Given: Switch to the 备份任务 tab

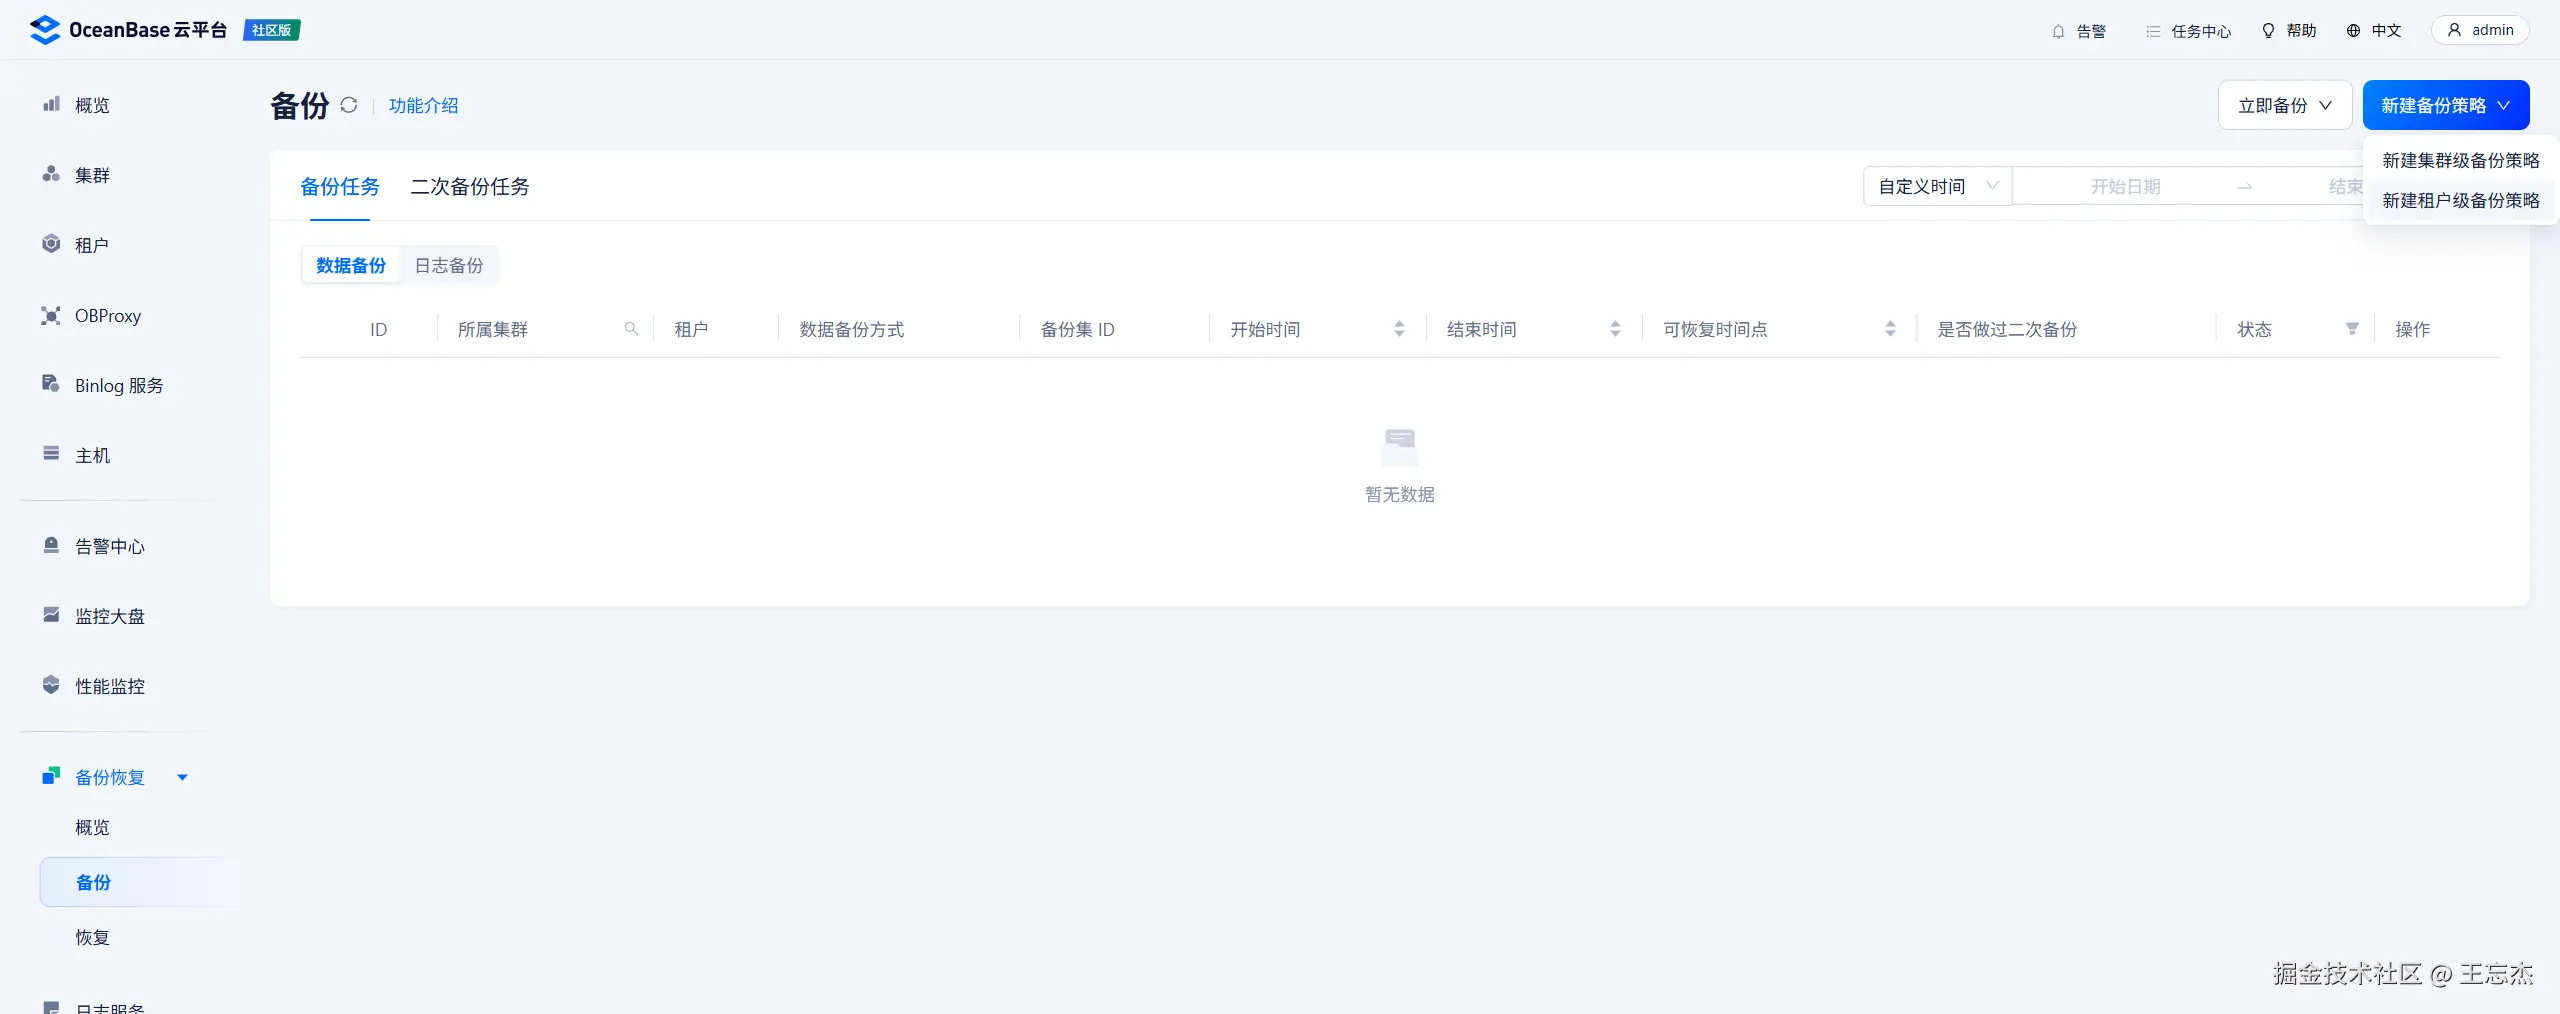Looking at the screenshot, I should click(340, 186).
